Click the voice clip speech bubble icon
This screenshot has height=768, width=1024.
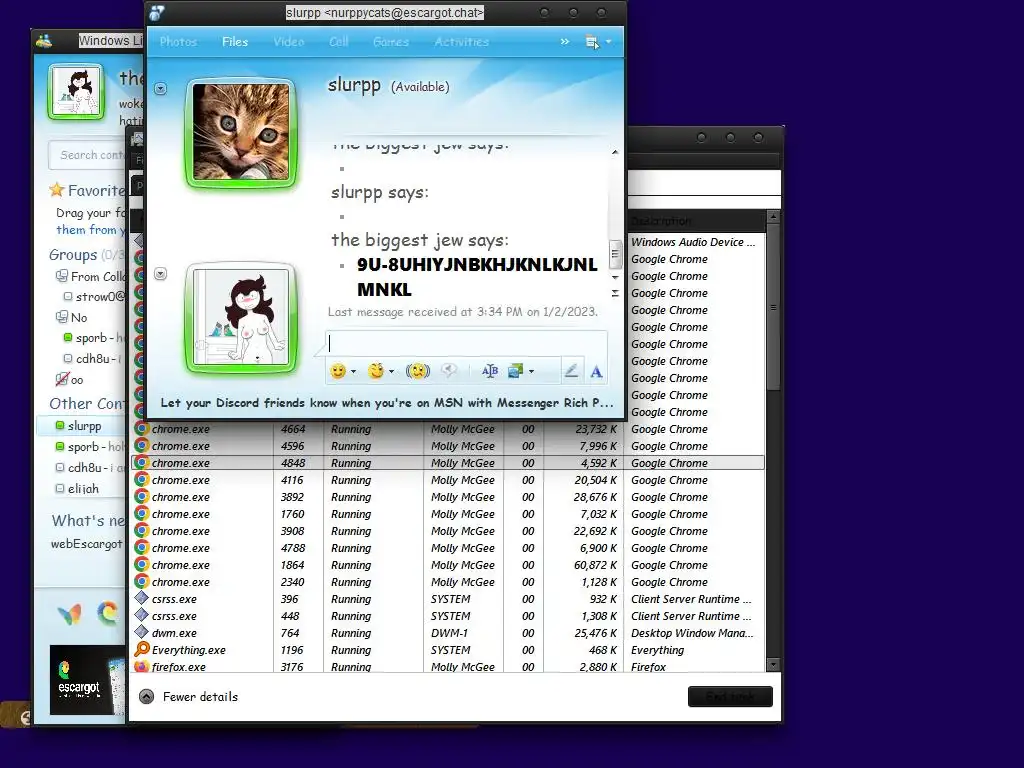449,370
